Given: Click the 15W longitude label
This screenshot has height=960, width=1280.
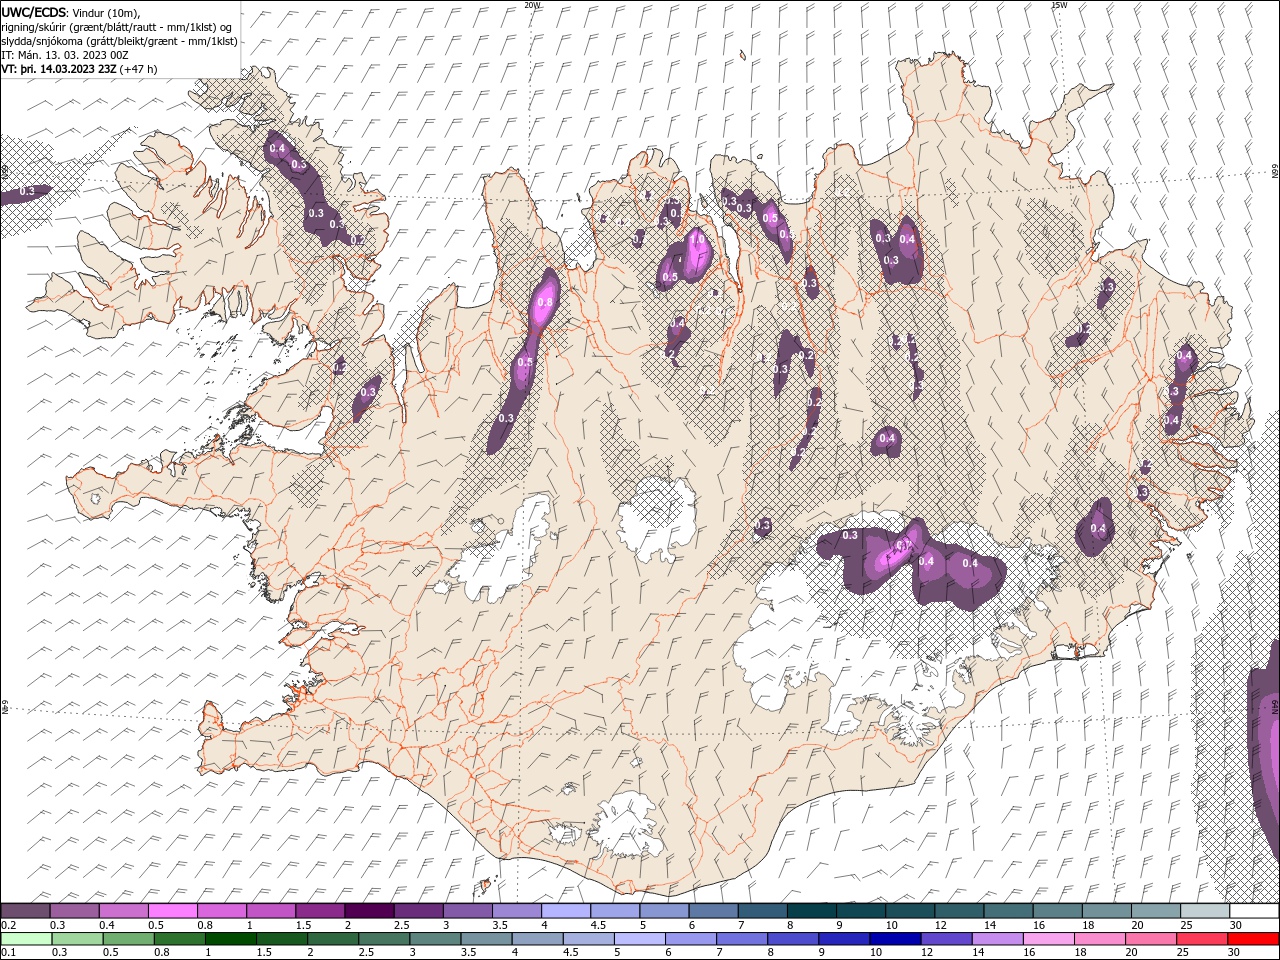Looking at the screenshot, I should point(1059,5).
